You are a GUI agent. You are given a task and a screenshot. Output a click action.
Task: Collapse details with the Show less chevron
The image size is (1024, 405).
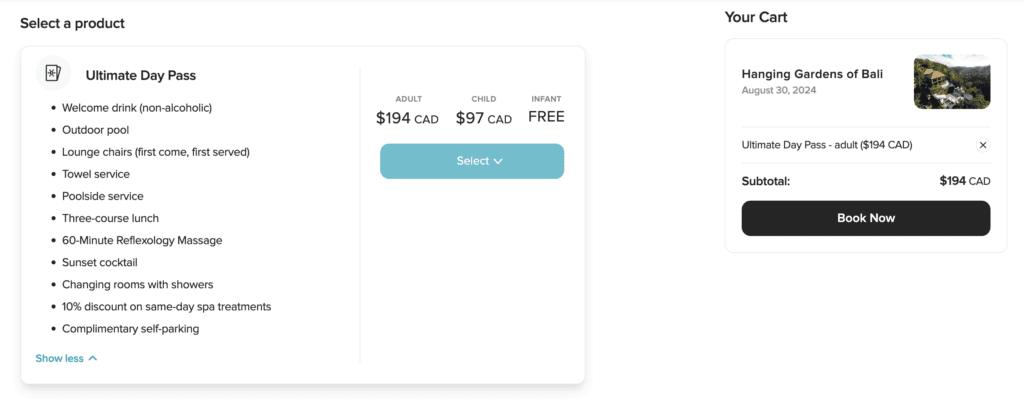(92, 358)
